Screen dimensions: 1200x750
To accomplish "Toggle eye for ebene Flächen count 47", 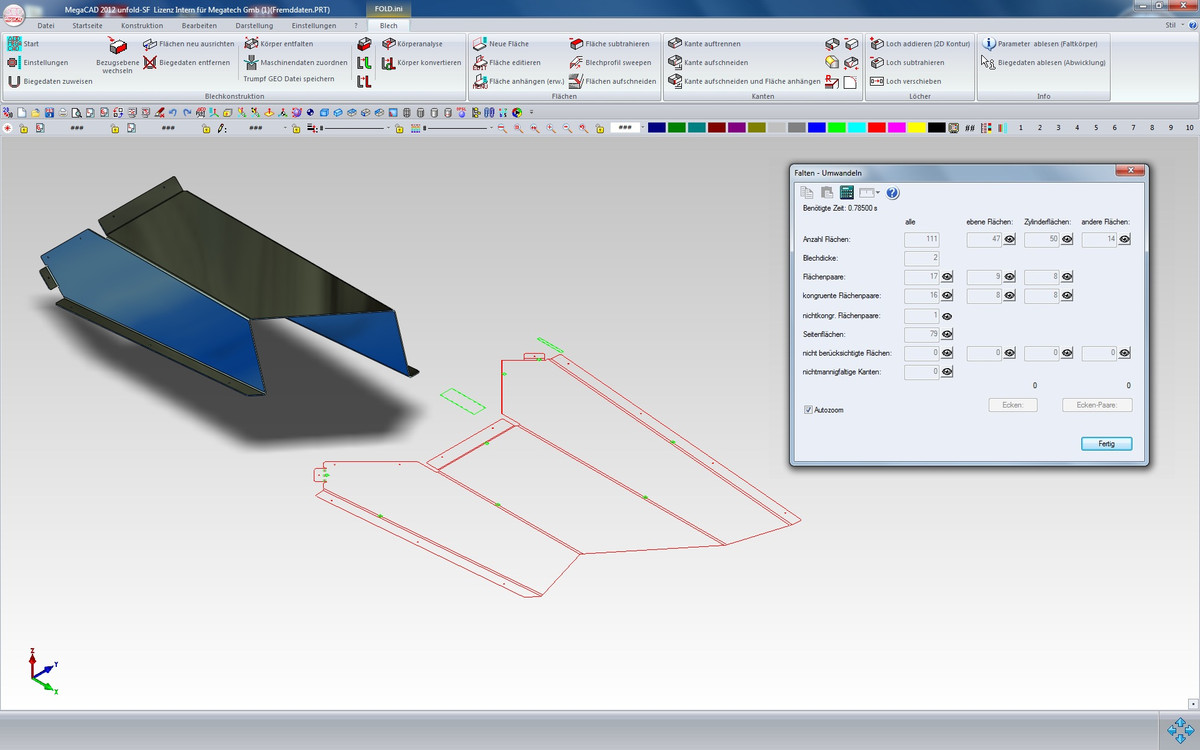I will pos(1009,240).
